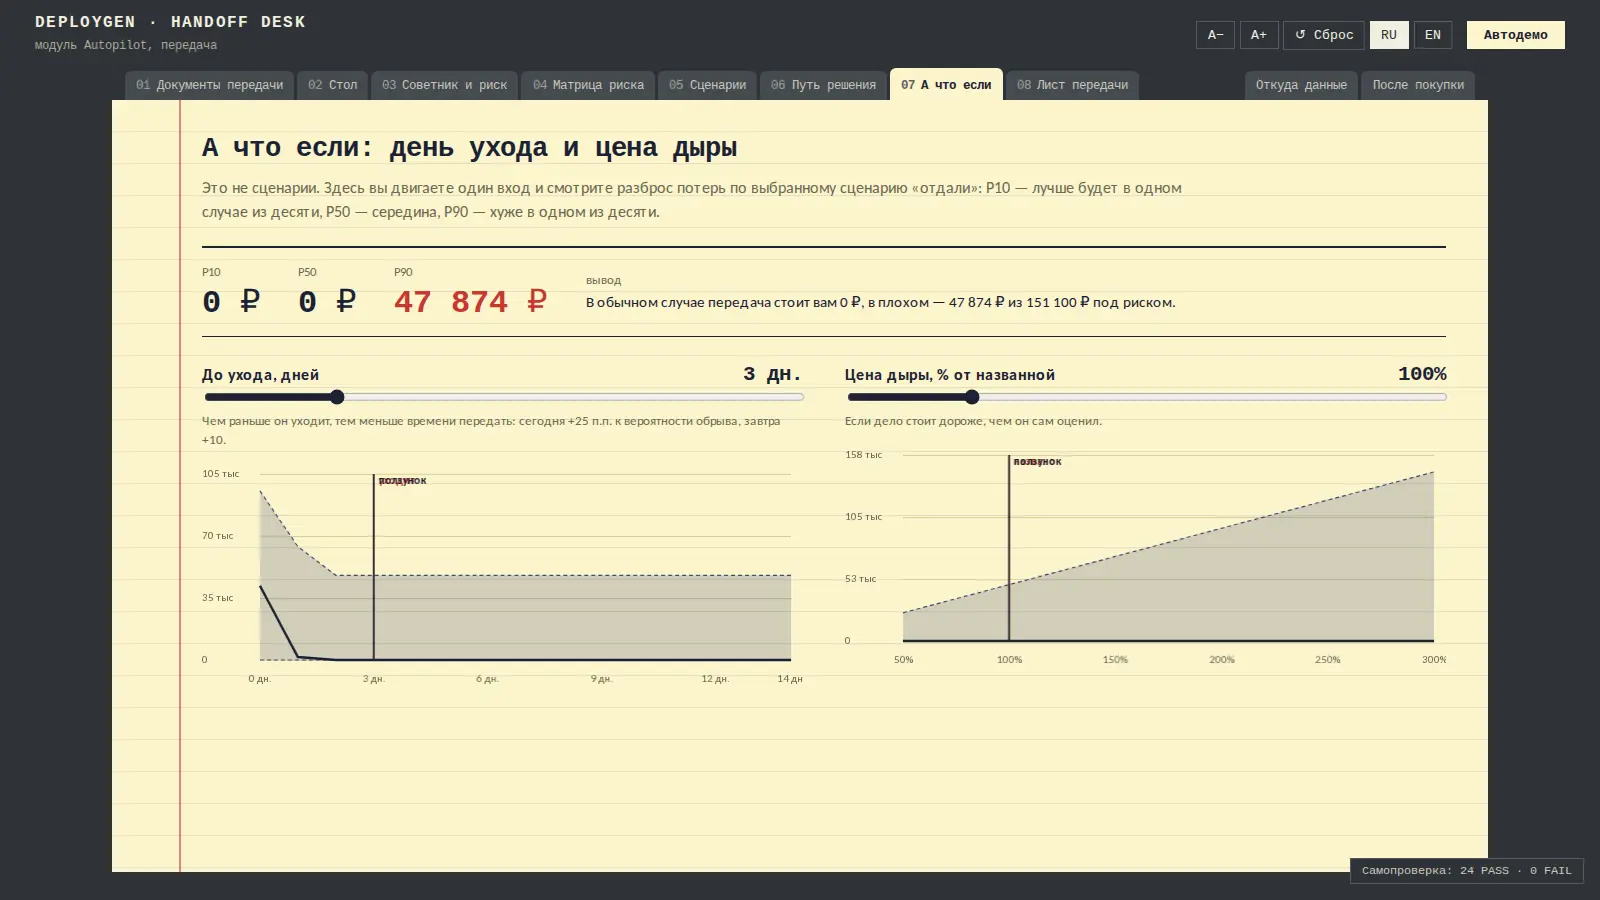Open tab 01 Документы передачи
Viewport: 1600px width, 900px height.
210,85
